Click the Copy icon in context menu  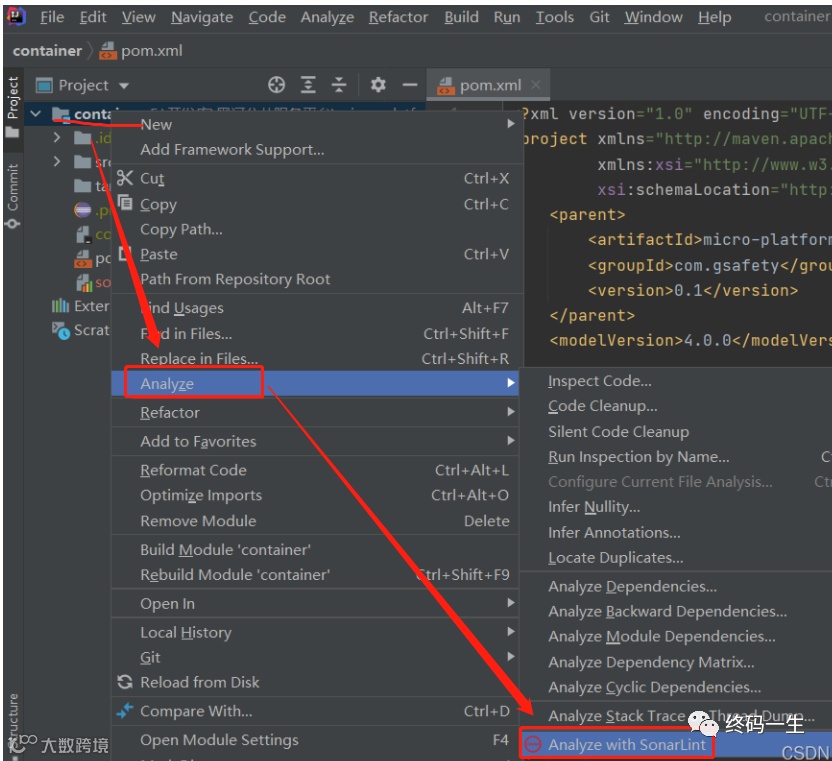[125, 203]
